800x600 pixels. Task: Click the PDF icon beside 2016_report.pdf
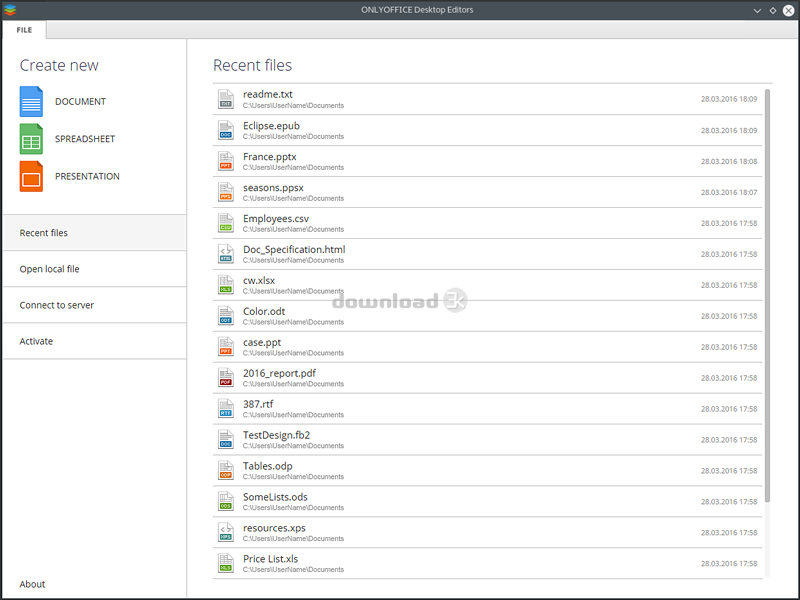click(x=226, y=378)
